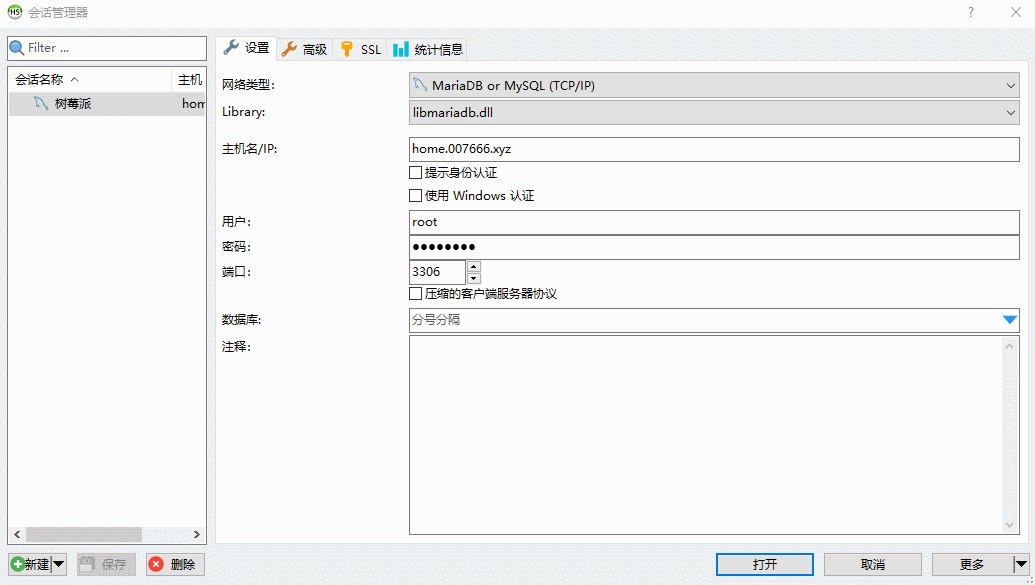The width and height of the screenshot is (1035, 585).
Task: Click the green New session icon
Action: pyautogui.click(x=20, y=564)
